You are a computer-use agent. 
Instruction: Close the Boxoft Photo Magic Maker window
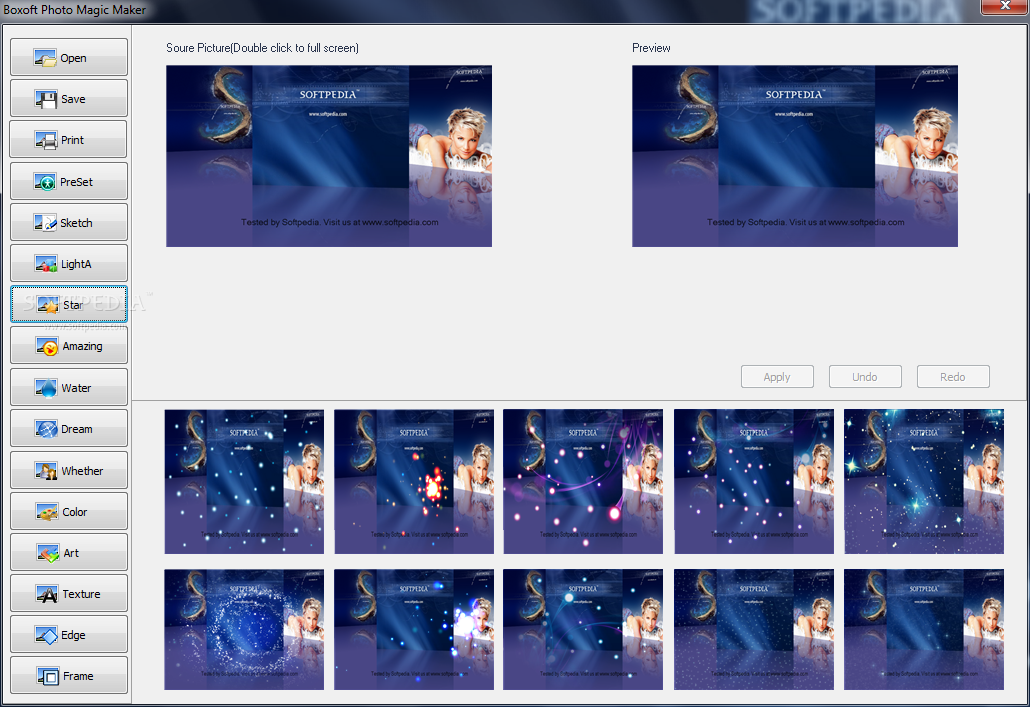1004,6
